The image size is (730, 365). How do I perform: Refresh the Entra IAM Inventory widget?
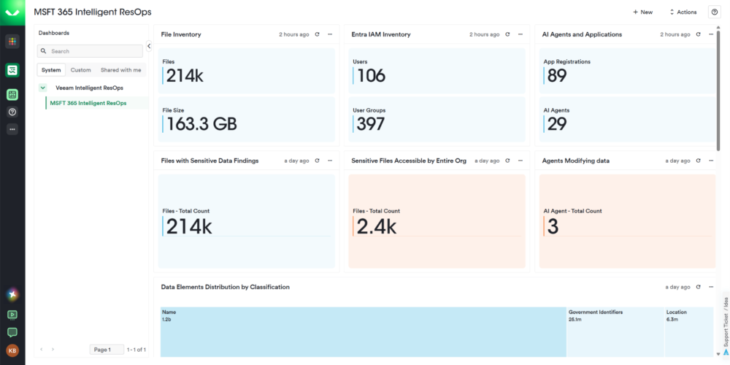(507, 34)
